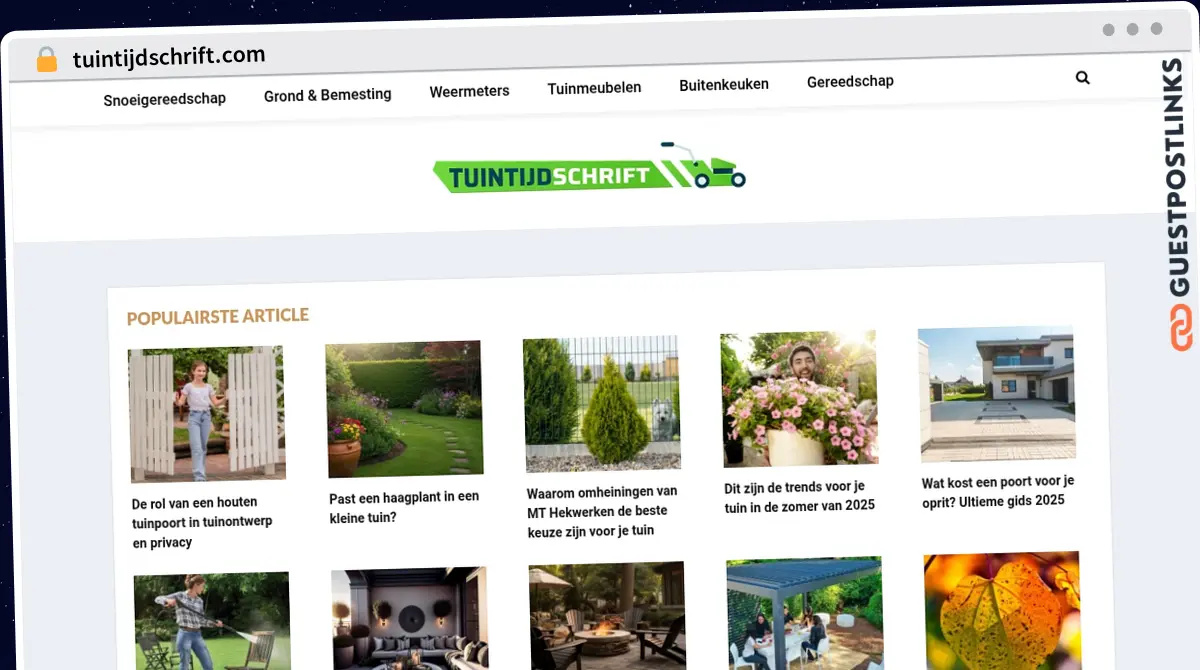
Task: Go to the Tuinmeubelen category
Action: 594,88
